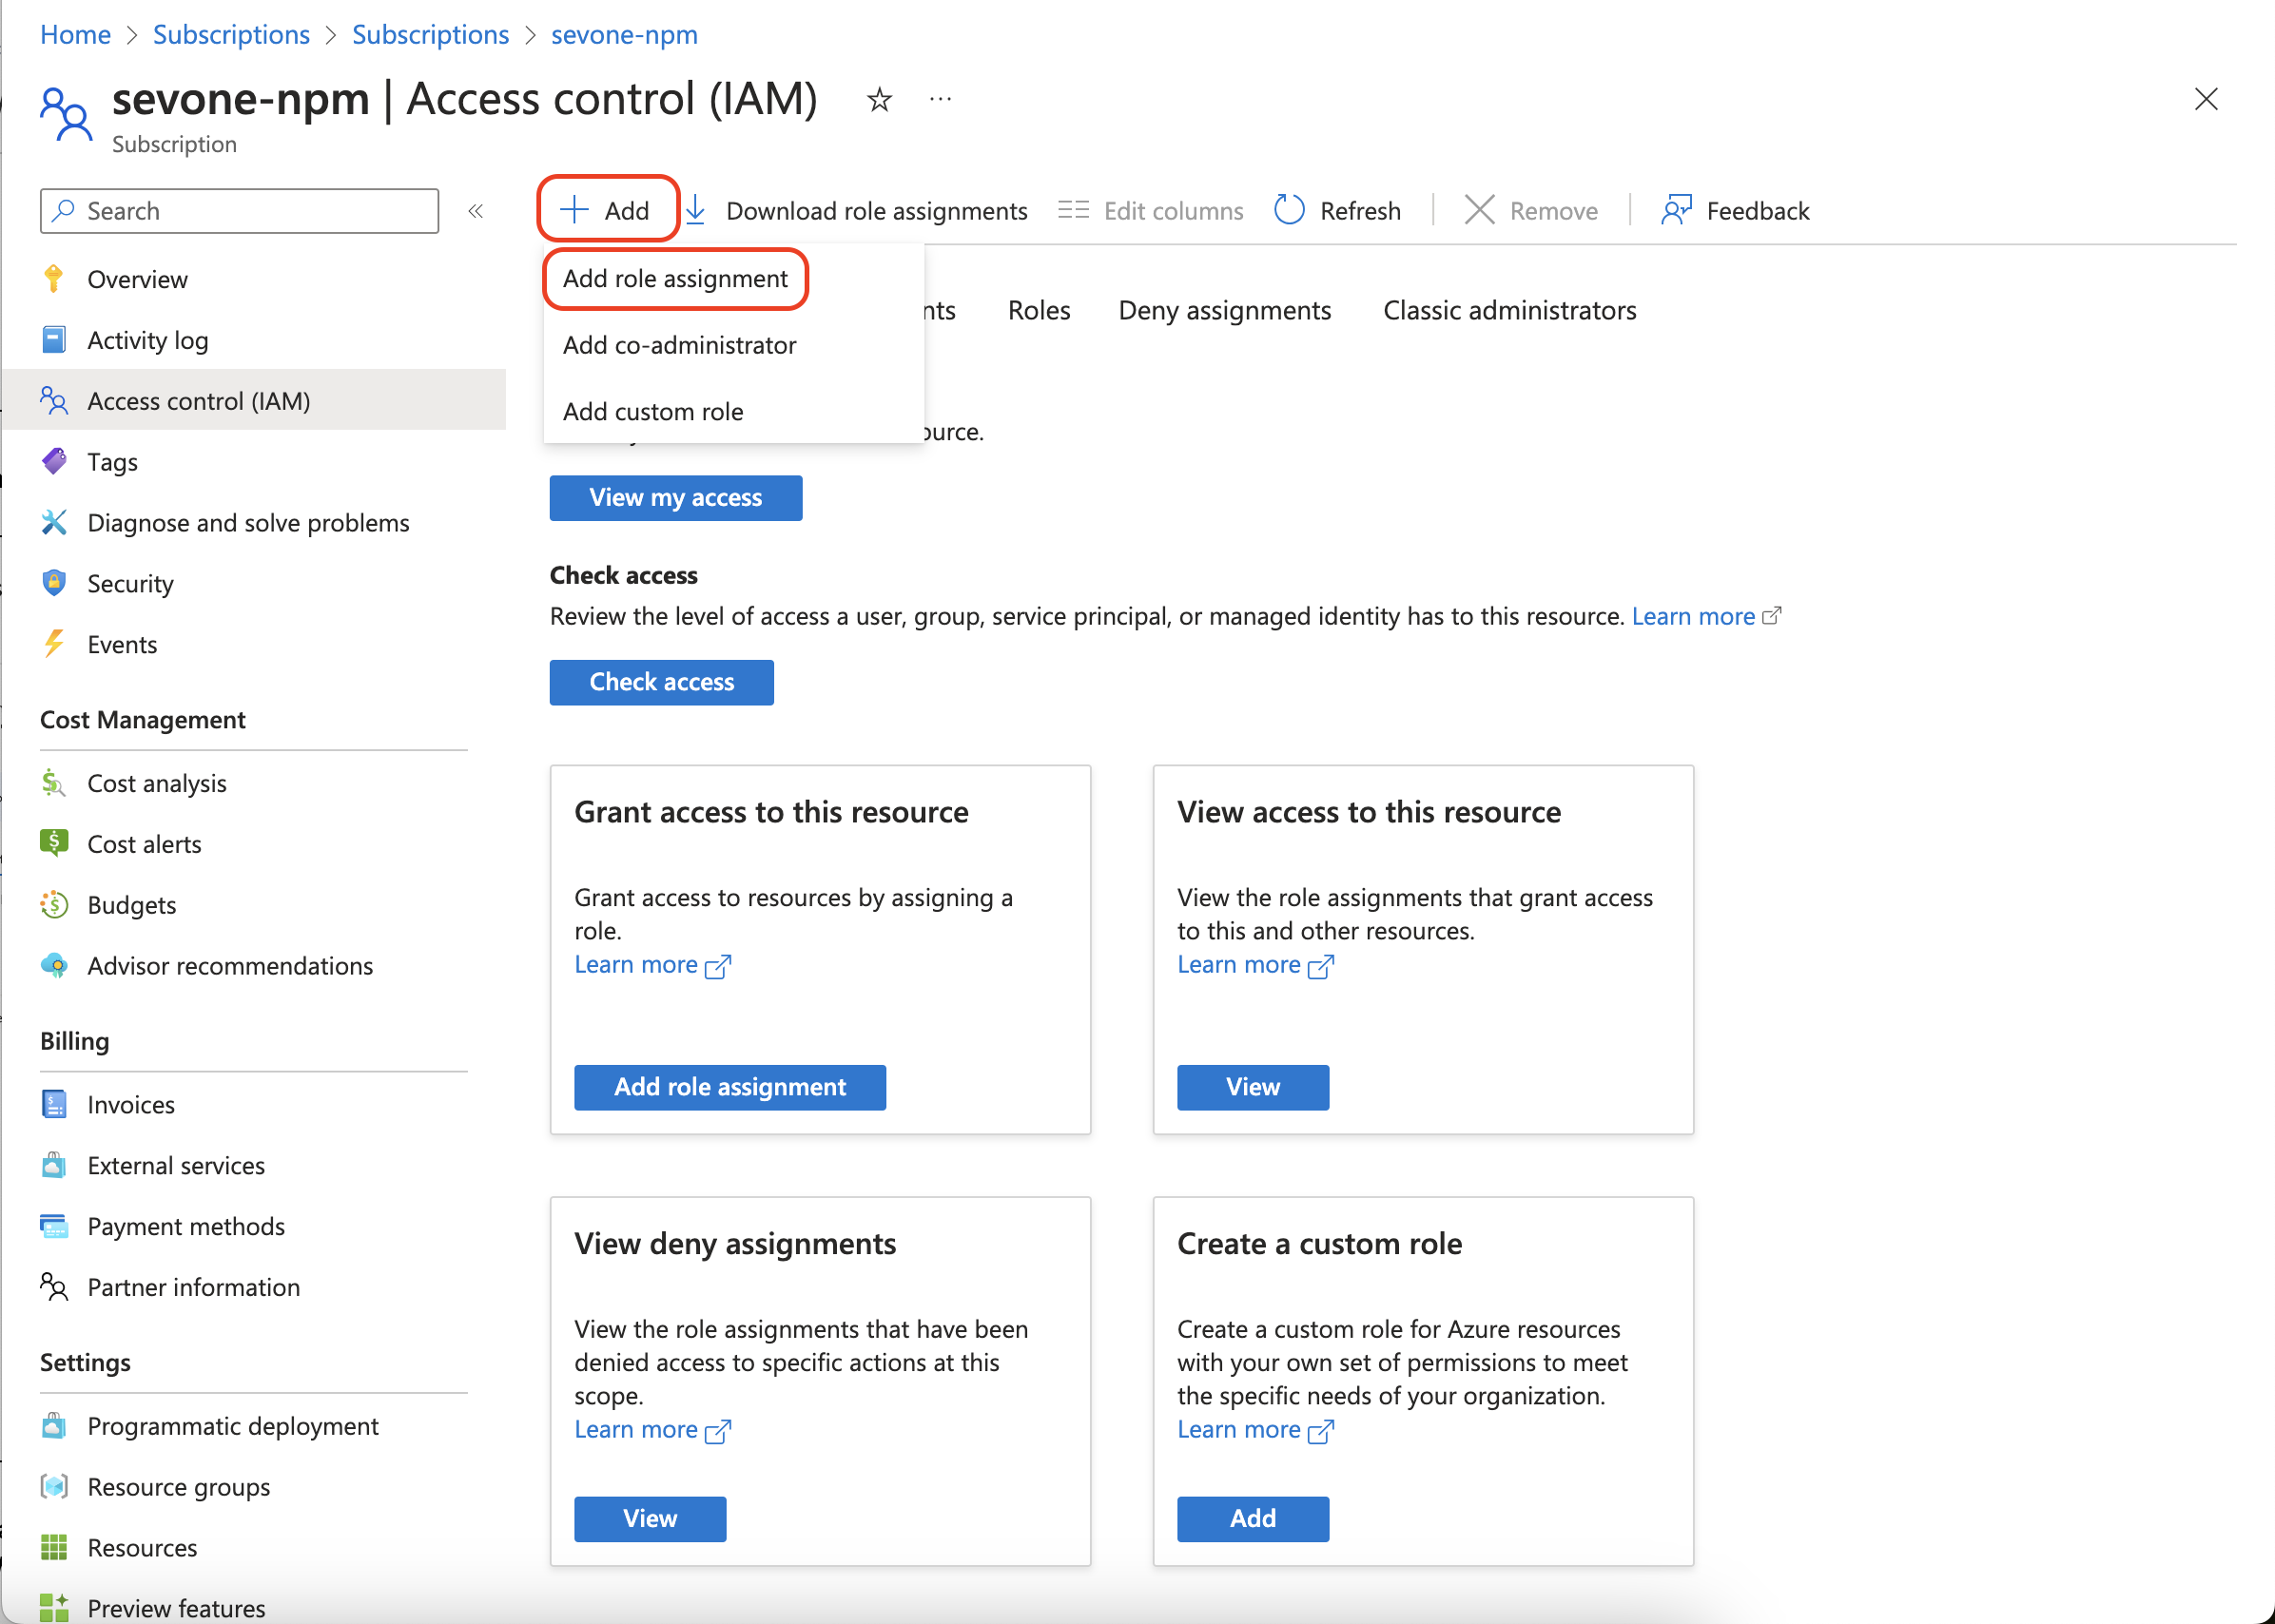Click Add button in Create a custom role card
The width and height of the screenshot is (2275, 1624).
pyautogui.click(x=1252, y=1518)
